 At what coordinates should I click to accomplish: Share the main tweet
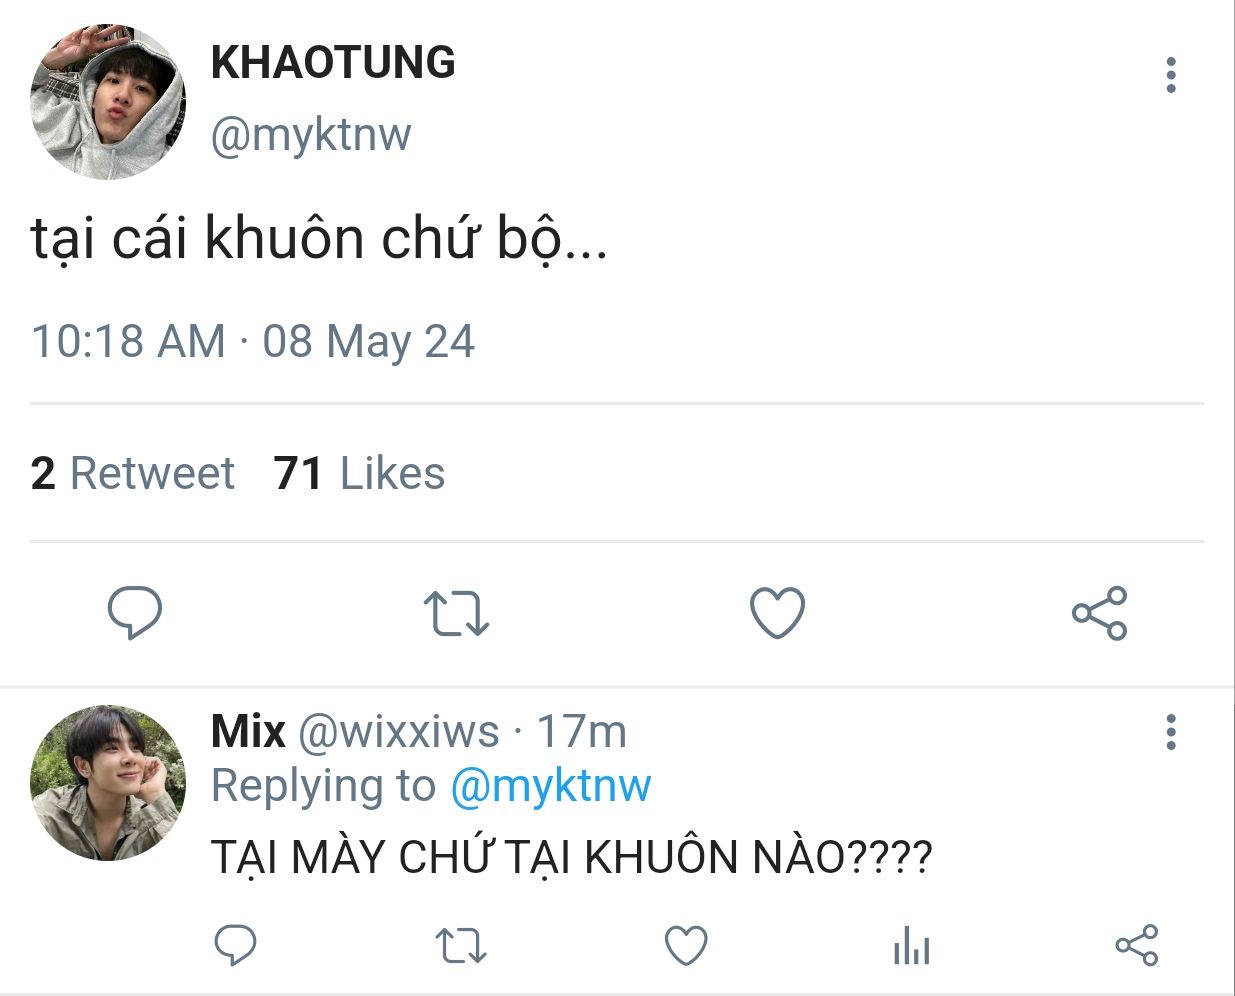point(1099,613)
